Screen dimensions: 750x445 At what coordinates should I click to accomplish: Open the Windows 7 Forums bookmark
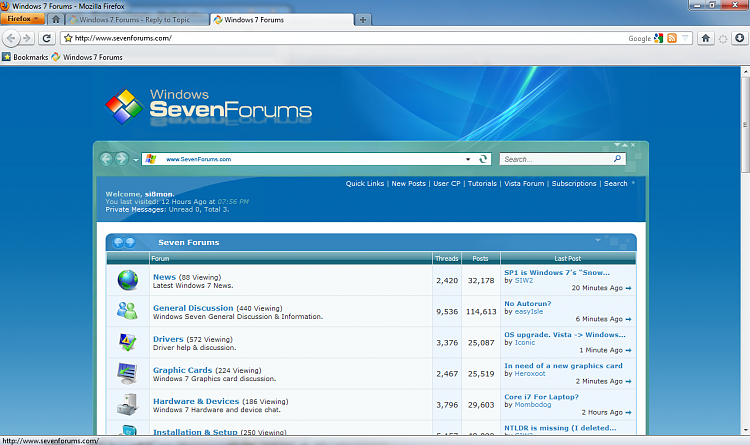pos(87,57)
